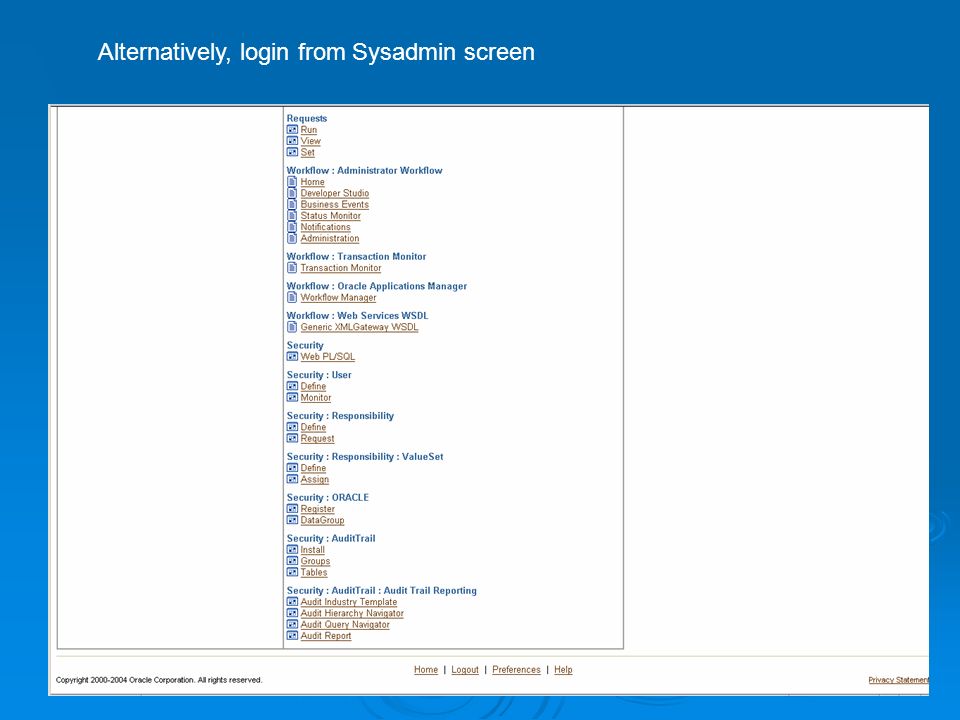Click the page icon beside Workflow Manager

(x=292, y=298)
